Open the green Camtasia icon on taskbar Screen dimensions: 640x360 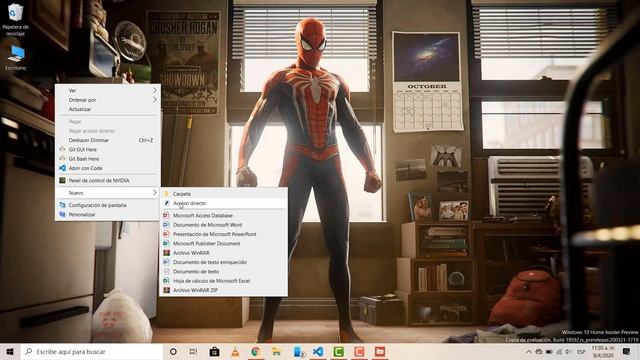pos(338,351)
